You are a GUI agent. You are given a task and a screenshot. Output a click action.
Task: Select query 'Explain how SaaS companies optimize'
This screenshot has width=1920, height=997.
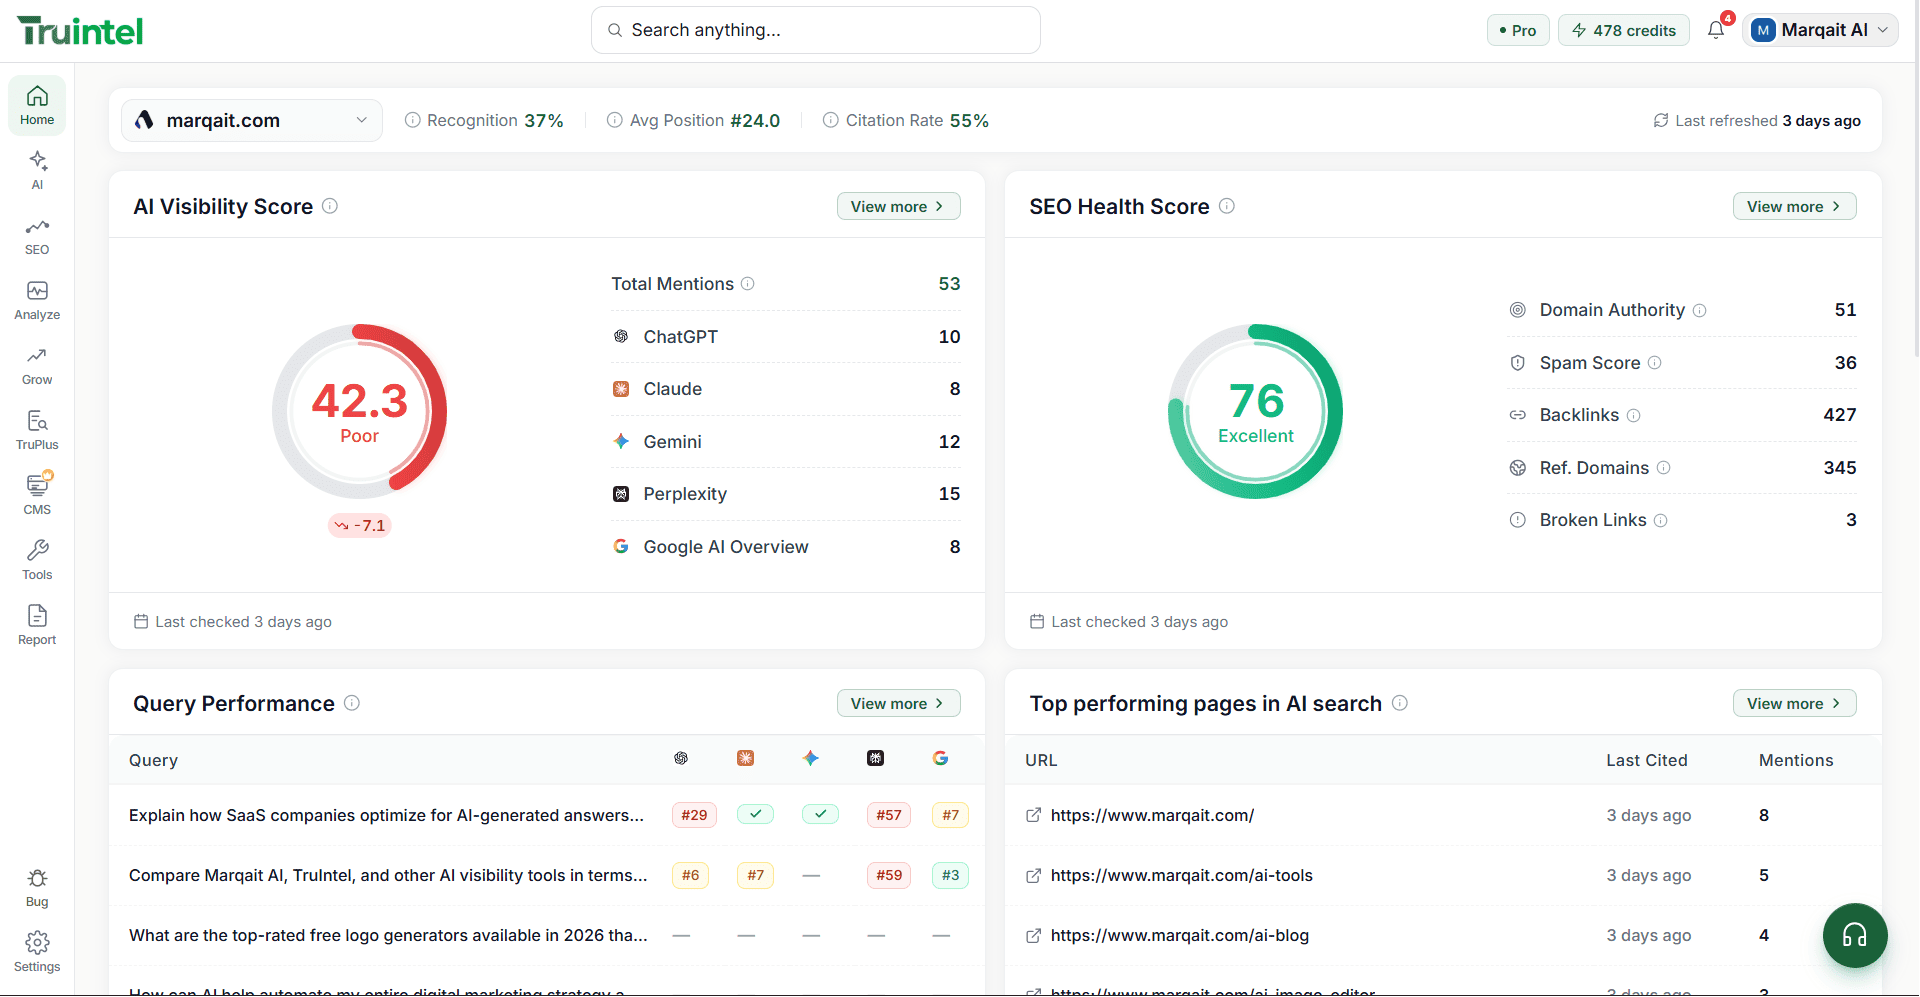coord(386,816)
